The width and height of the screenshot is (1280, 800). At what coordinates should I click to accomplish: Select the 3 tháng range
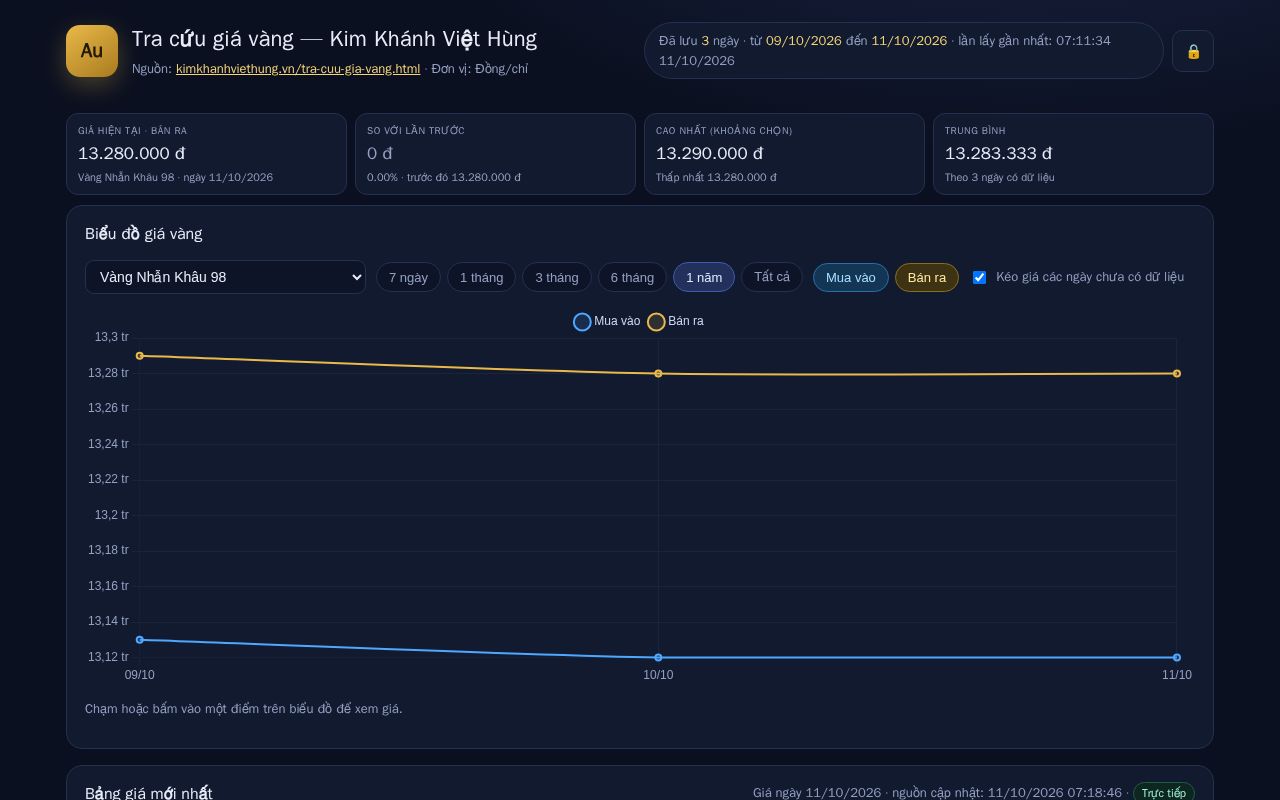coord(556,277)
